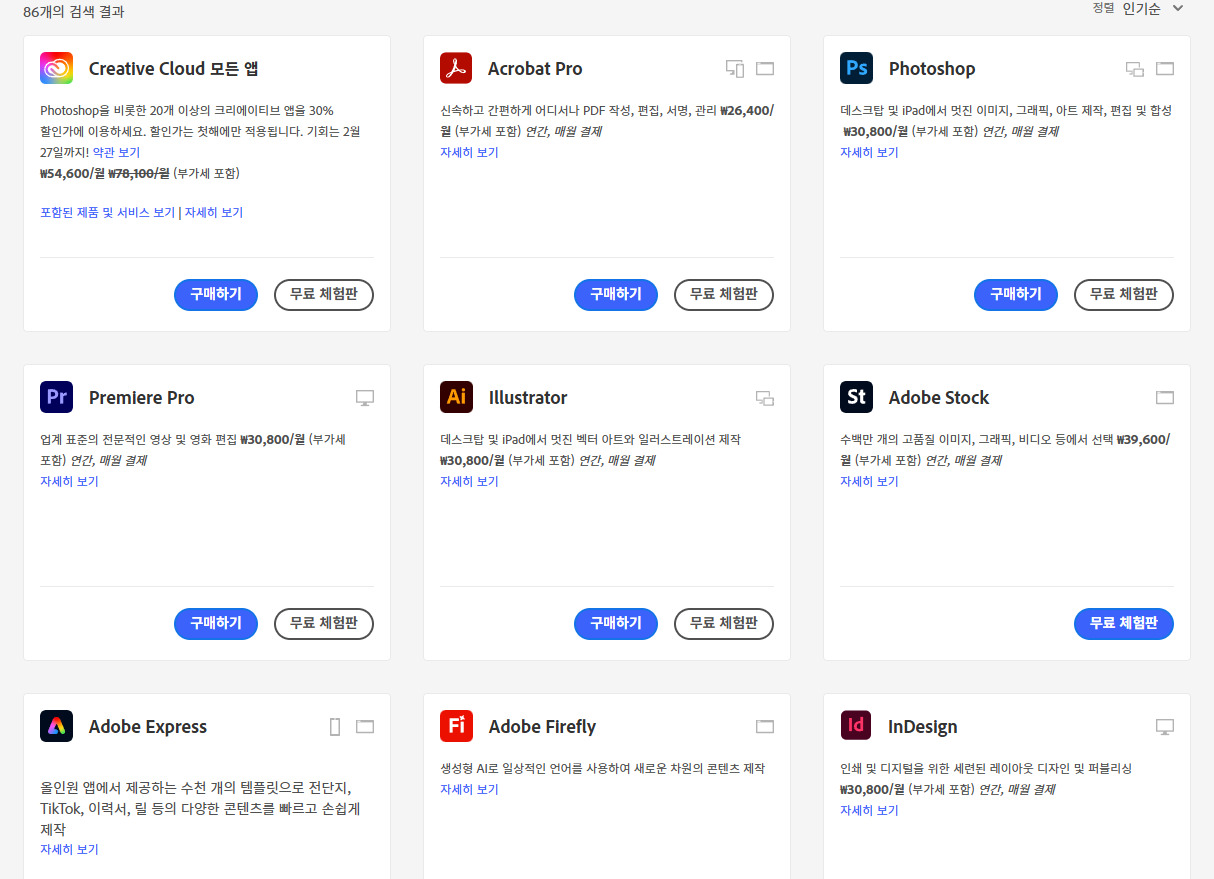The image size is (1214, 879).
Task: Click the '86개의 검색 결과' result count
Action: [x=74, y=12]
